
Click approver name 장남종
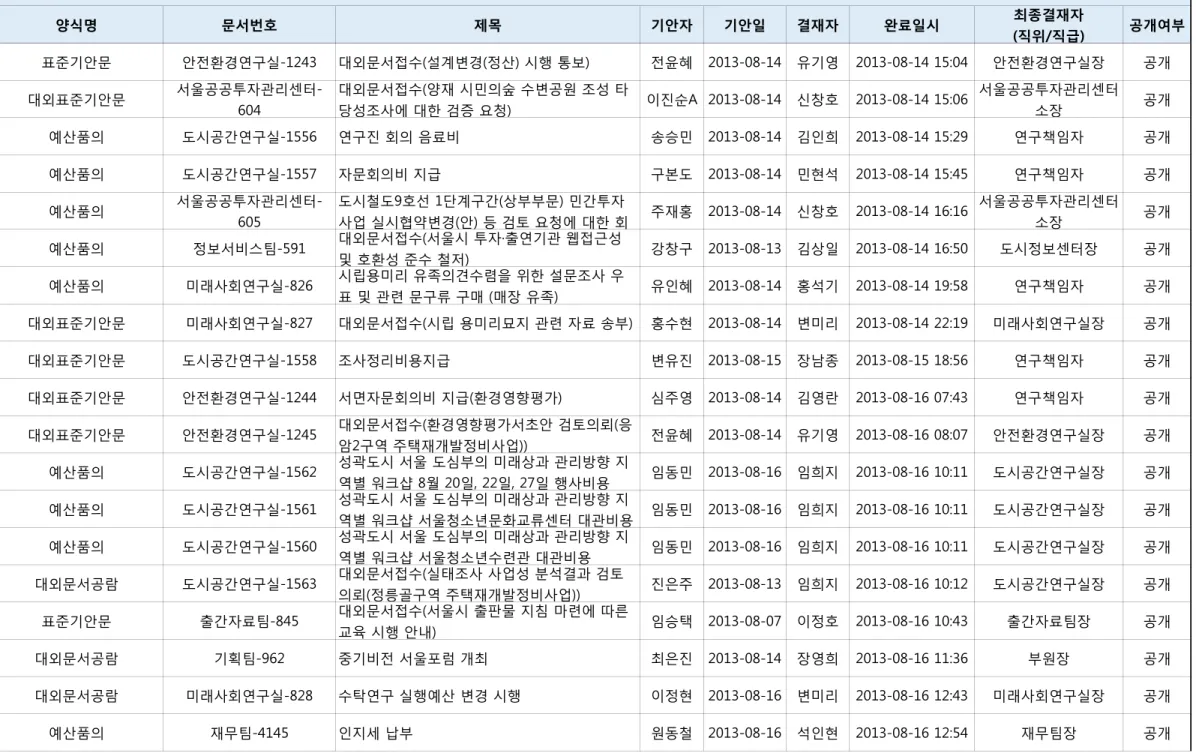click(818, 361)
